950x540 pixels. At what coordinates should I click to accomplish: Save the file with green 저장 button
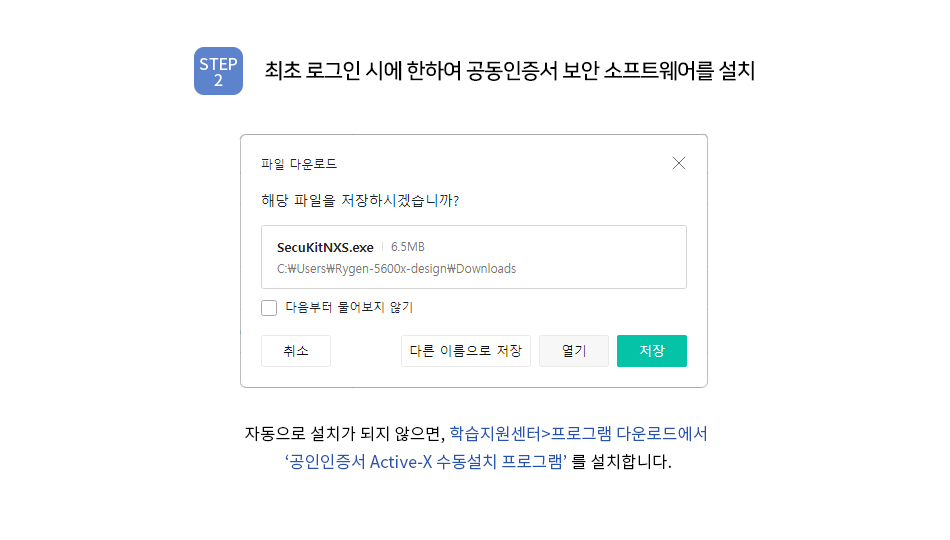(652, 351)
